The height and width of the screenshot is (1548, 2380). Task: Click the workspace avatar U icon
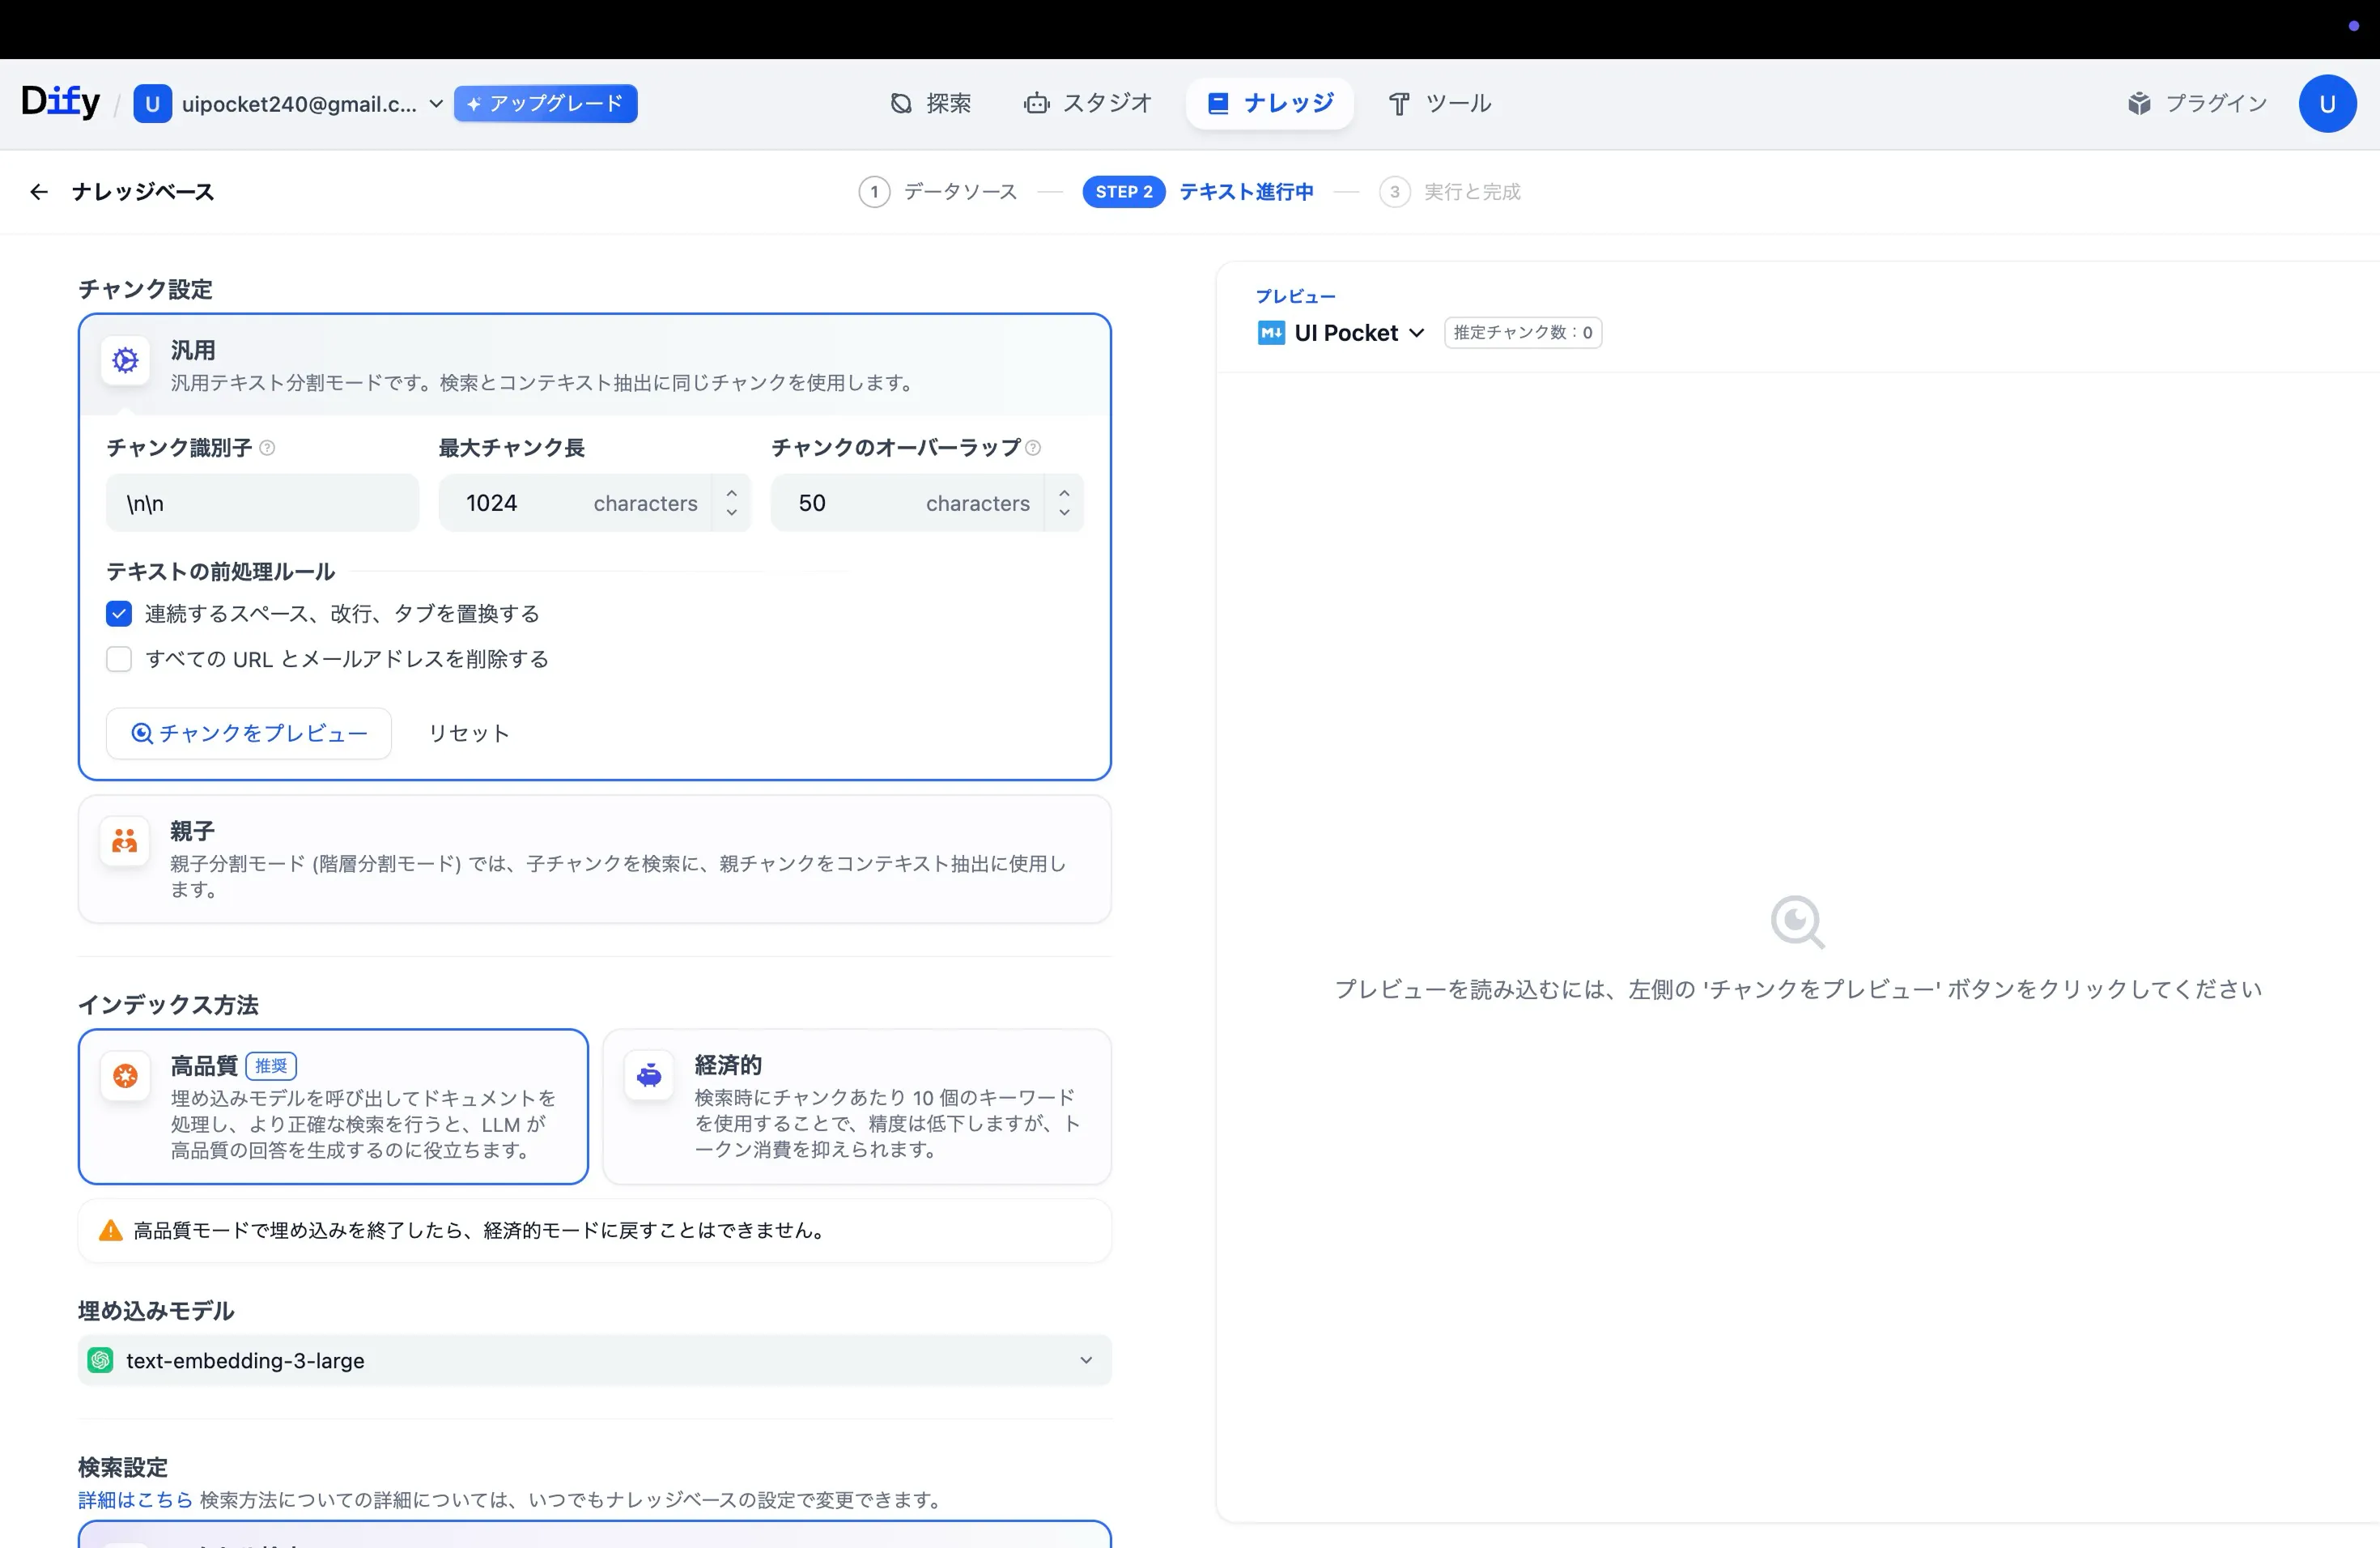152,104
